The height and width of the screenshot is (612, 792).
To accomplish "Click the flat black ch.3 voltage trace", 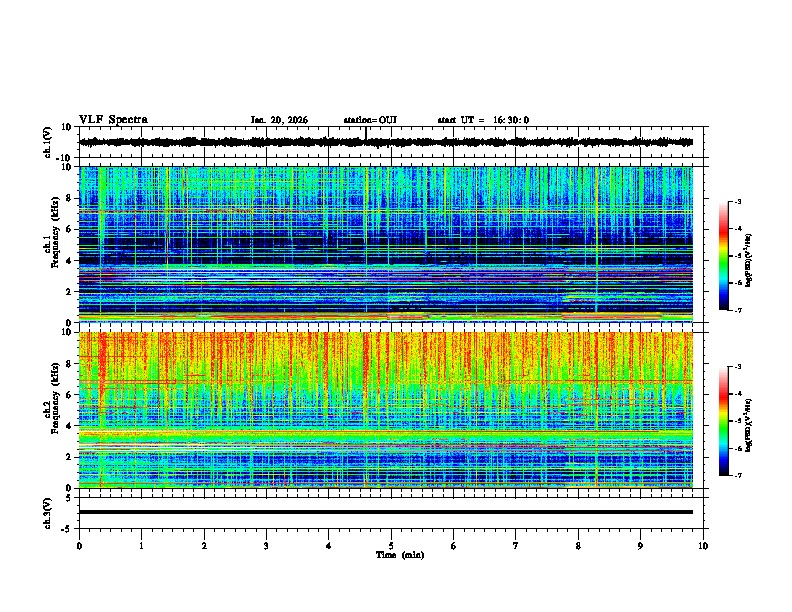I will (x=386, y=512).
